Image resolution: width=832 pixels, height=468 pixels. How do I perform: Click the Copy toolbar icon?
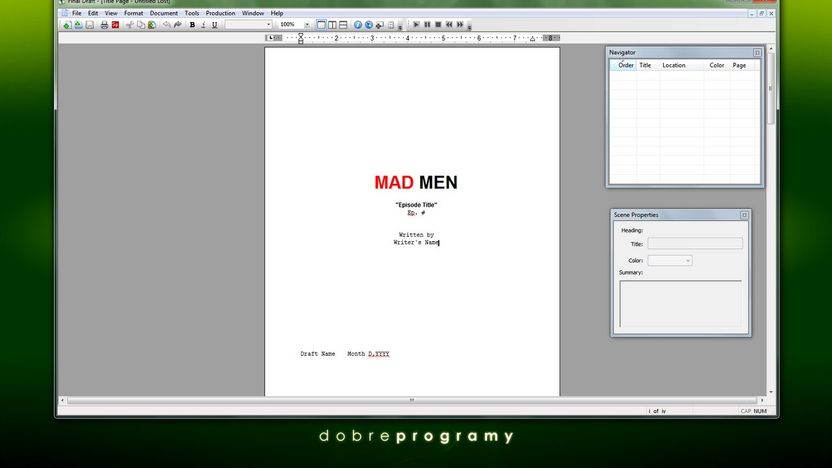coord(141,25)
